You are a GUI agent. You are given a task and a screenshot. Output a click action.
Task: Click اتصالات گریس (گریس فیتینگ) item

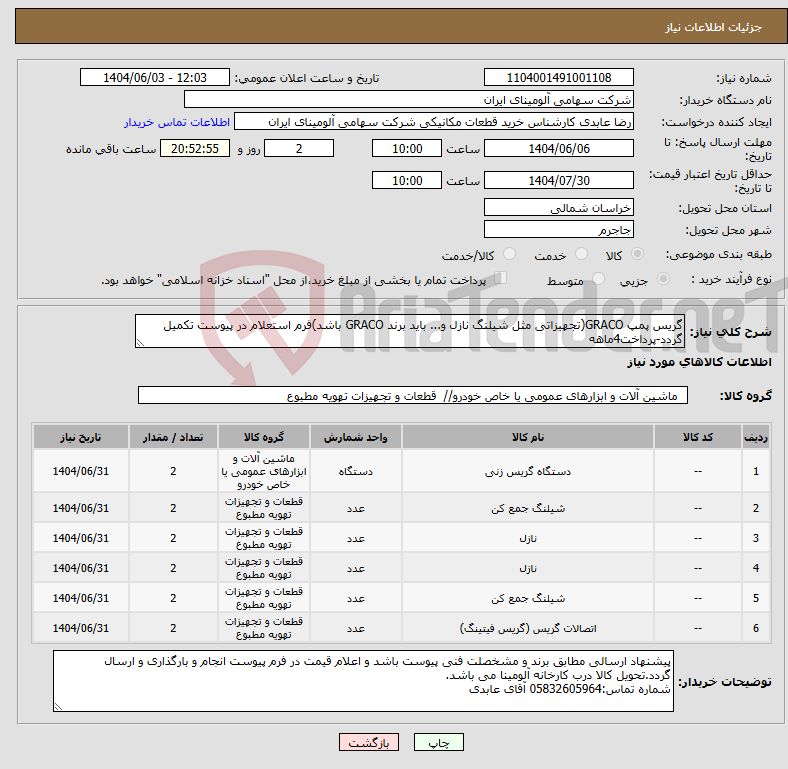pos(528,628)
